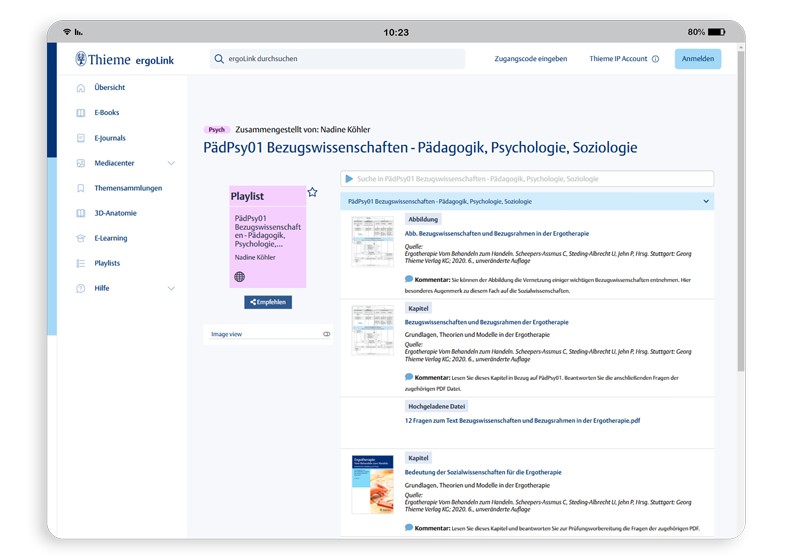Click the Hochgeladene Datei label tag
The height and width of the screenshot is (560, 800).
tap(437, 406)
